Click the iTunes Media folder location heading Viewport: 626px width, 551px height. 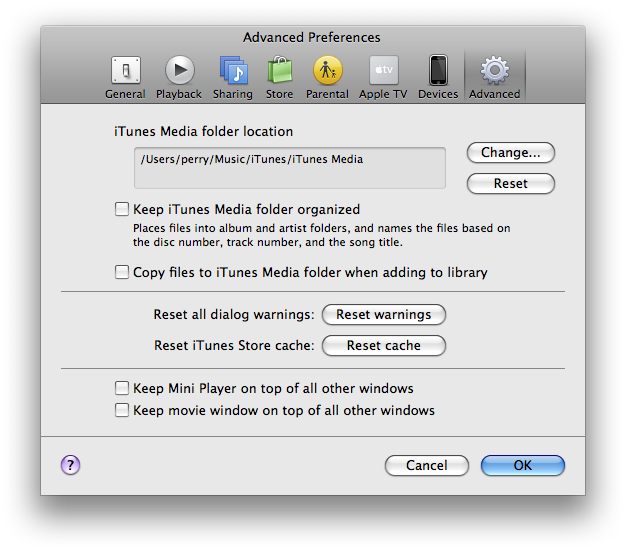[x=204, y=131]
